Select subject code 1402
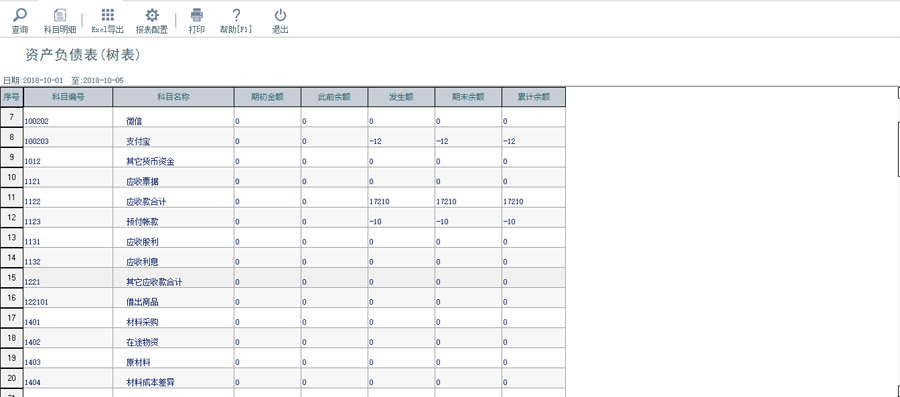Image resolution: width=900 pixels, height=397 pixels. pos(33,342)
